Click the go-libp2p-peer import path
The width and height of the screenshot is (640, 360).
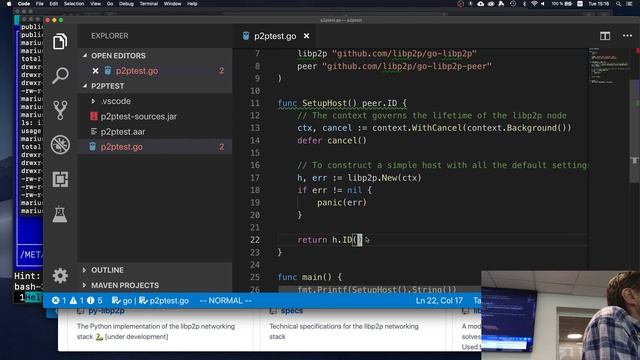[407, 66]
